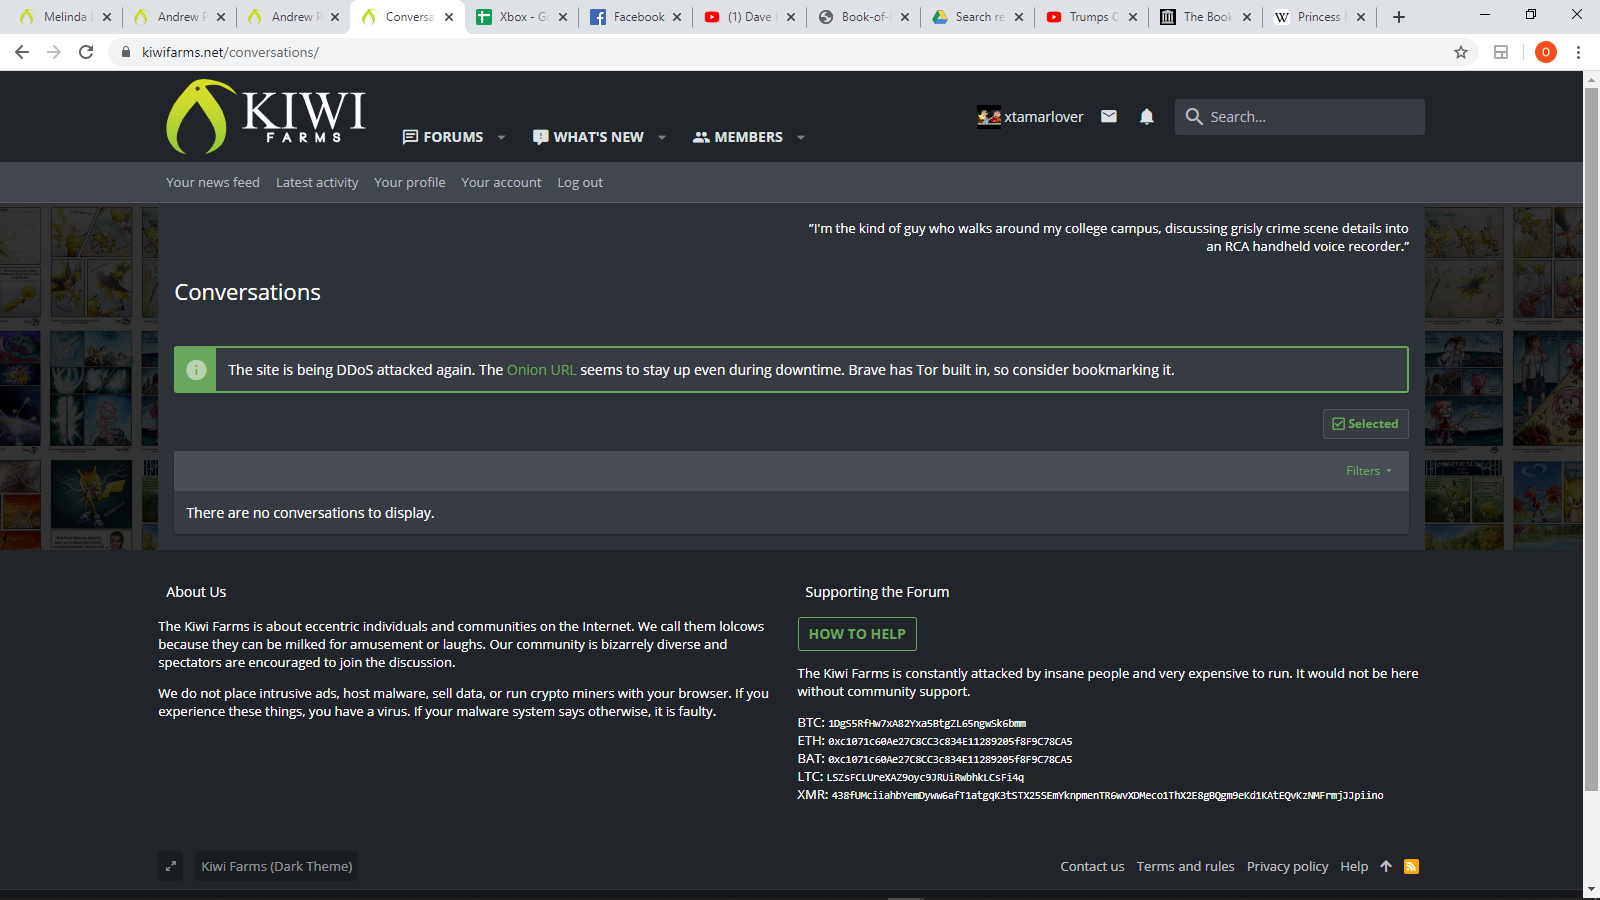Close the Xbox tab
Viewport: 1600px width, 900px height.
pyautogui.click(x=563, y=17)
